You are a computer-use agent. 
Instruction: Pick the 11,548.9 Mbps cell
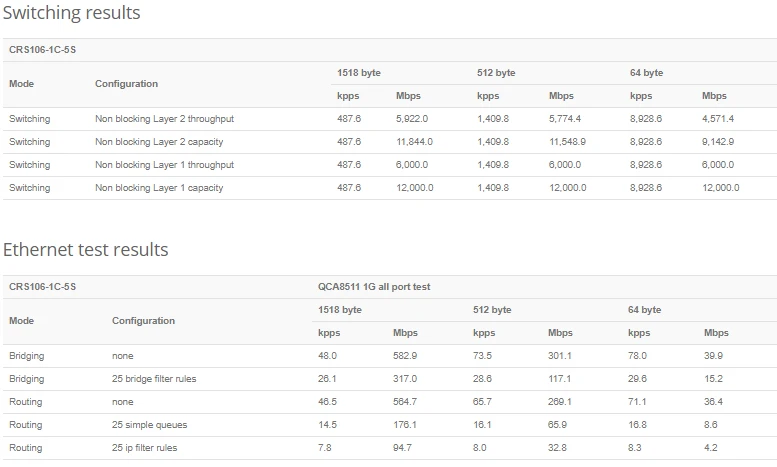coord(567,142)
